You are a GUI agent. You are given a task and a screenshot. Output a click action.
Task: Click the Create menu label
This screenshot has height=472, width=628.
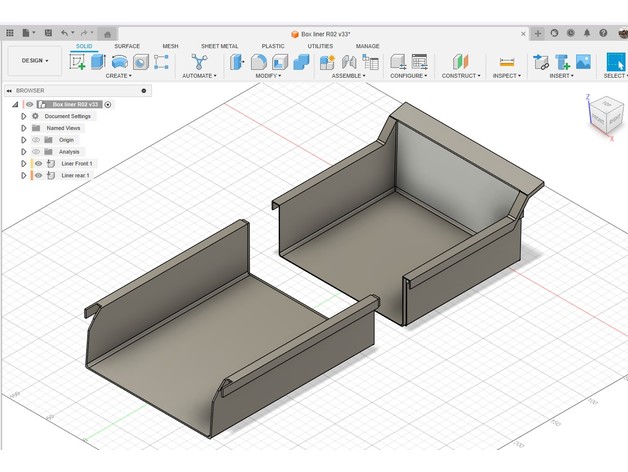(x=118, y=76)
